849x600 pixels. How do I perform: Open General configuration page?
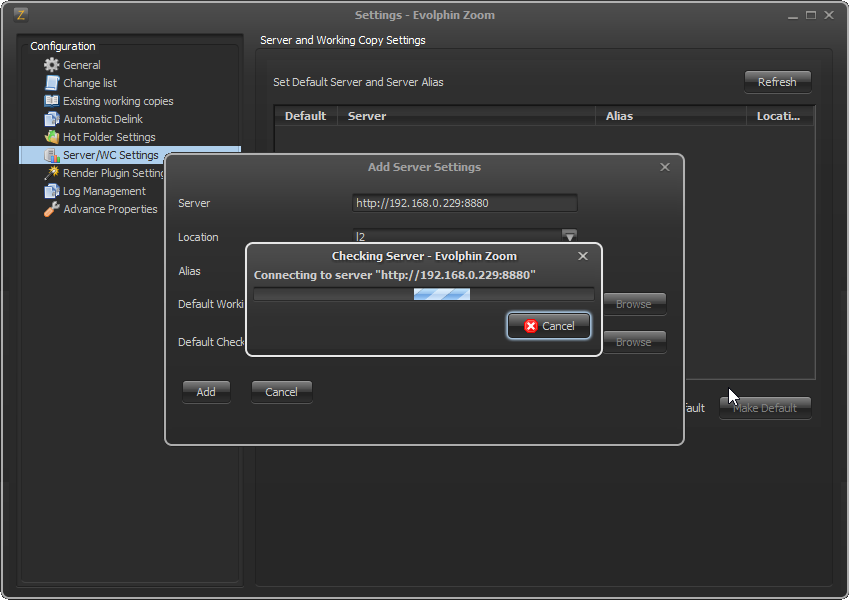point(82,65)
